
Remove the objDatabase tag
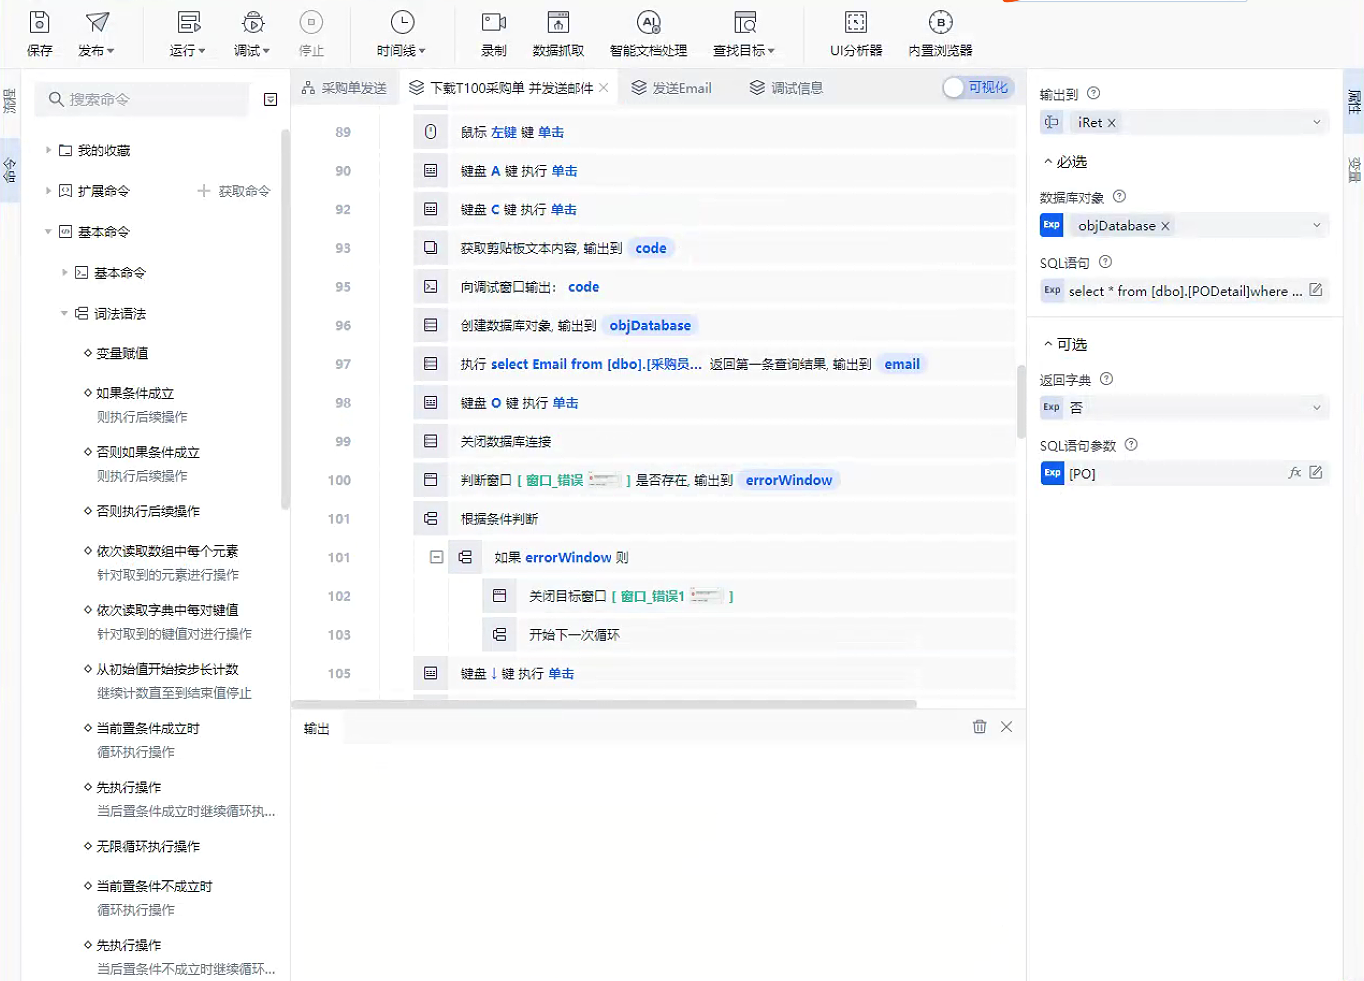pyautogui.click(x=1165, y=226)
